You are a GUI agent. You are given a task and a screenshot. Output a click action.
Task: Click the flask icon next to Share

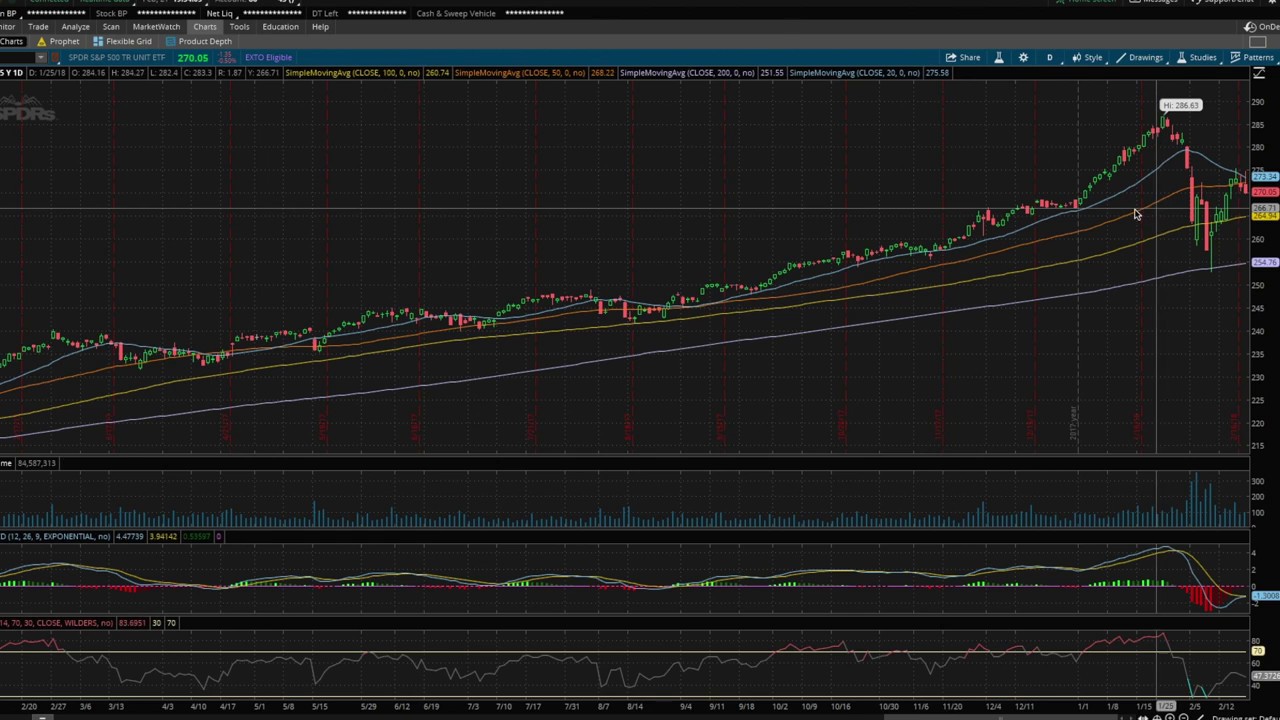998,57
